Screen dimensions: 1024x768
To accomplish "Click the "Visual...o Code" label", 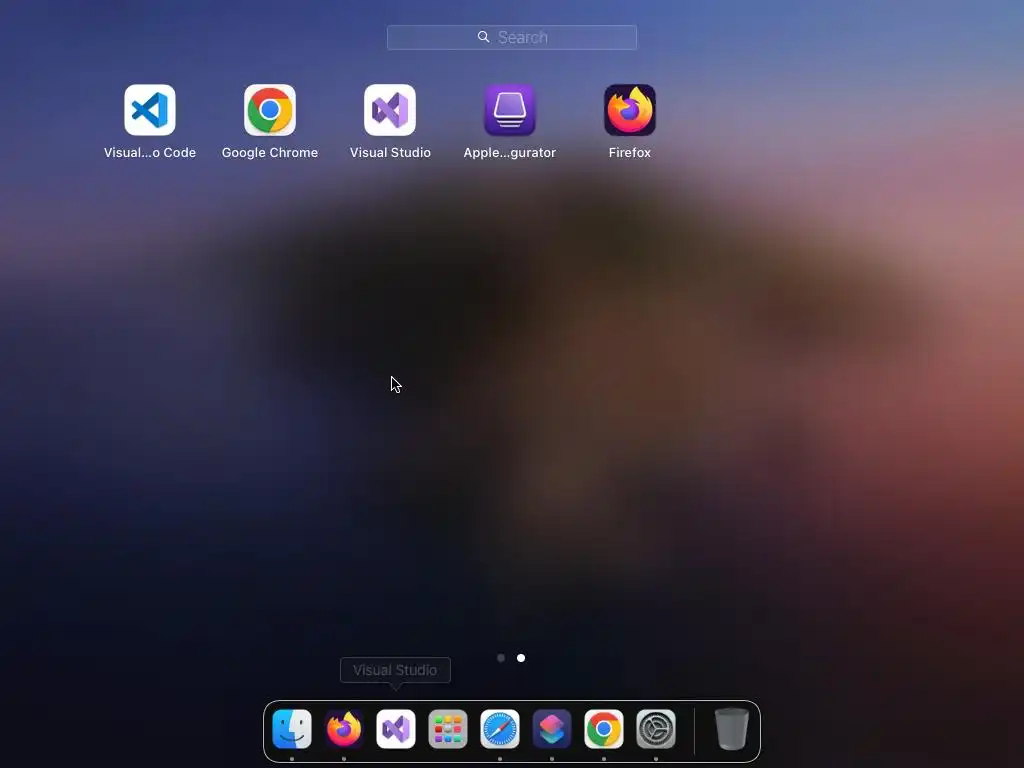I will tap(150, 152).
